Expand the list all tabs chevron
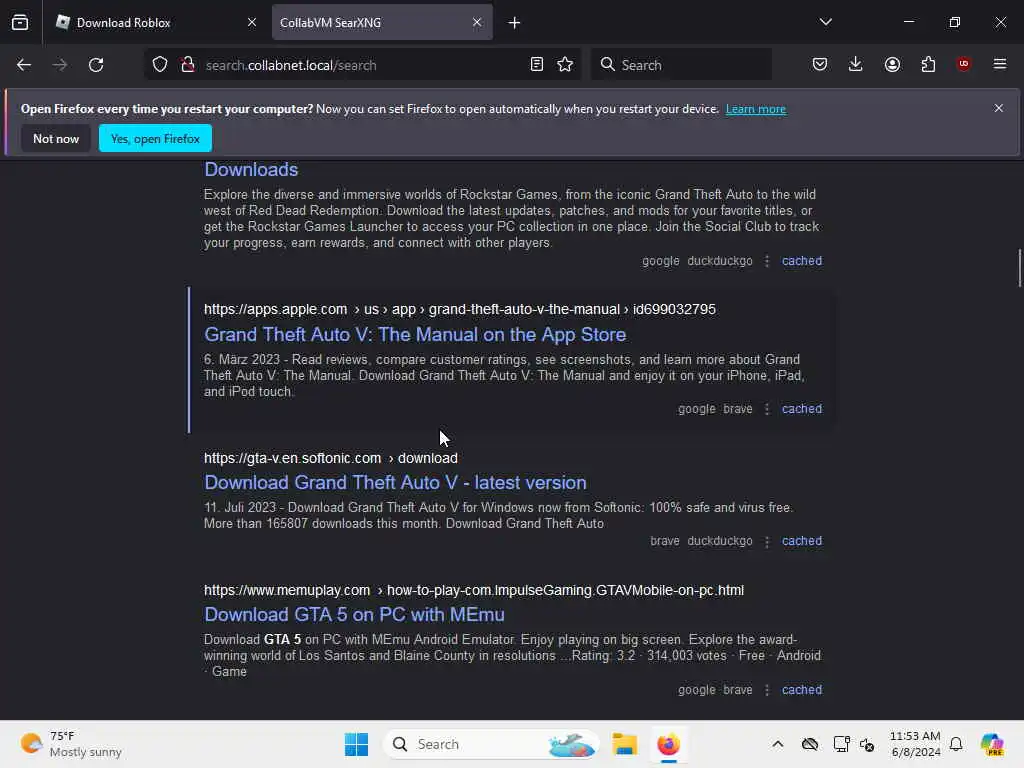 (825, 22)
